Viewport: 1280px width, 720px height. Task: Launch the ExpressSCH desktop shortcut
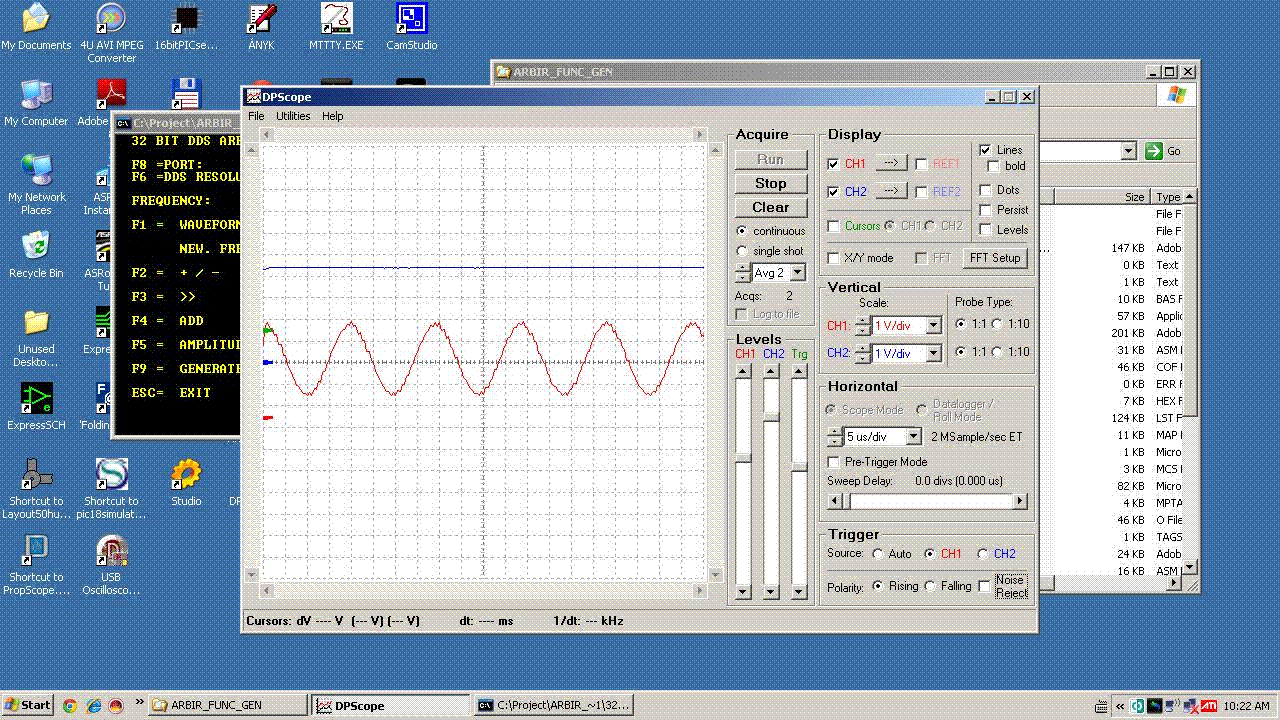click(36, 408)
